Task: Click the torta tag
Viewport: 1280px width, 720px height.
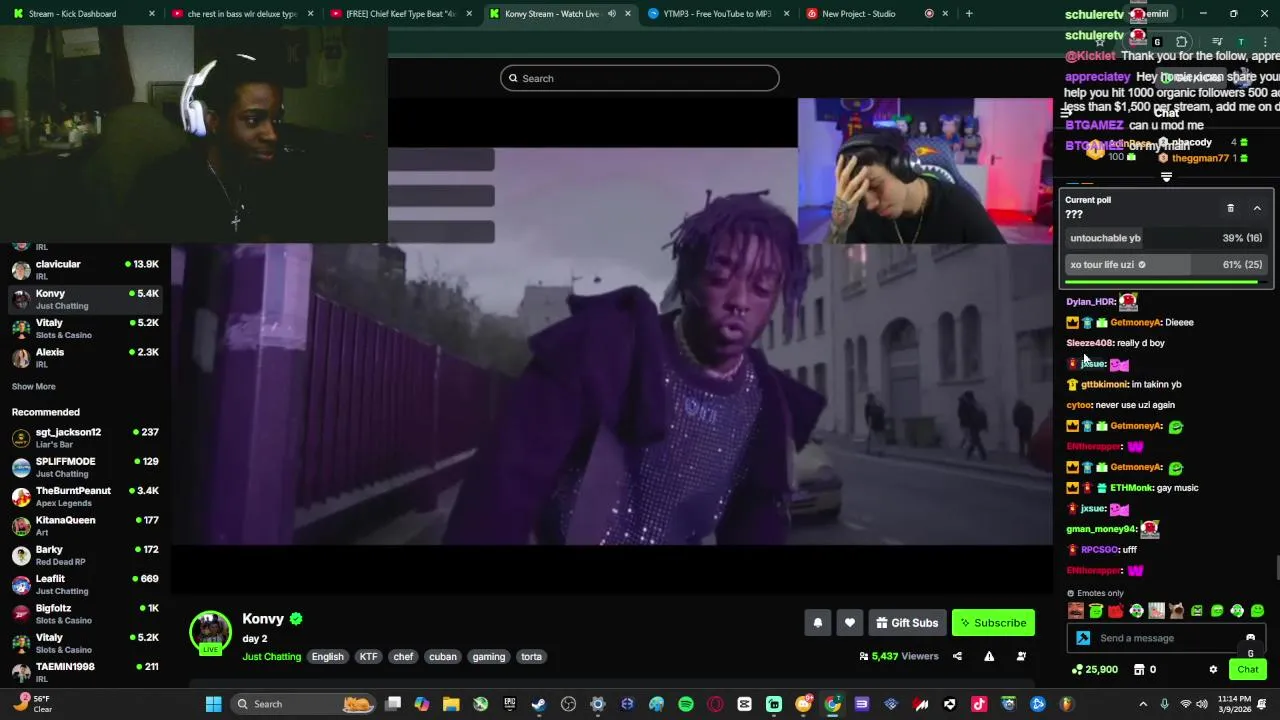Action: pos(531,656)
